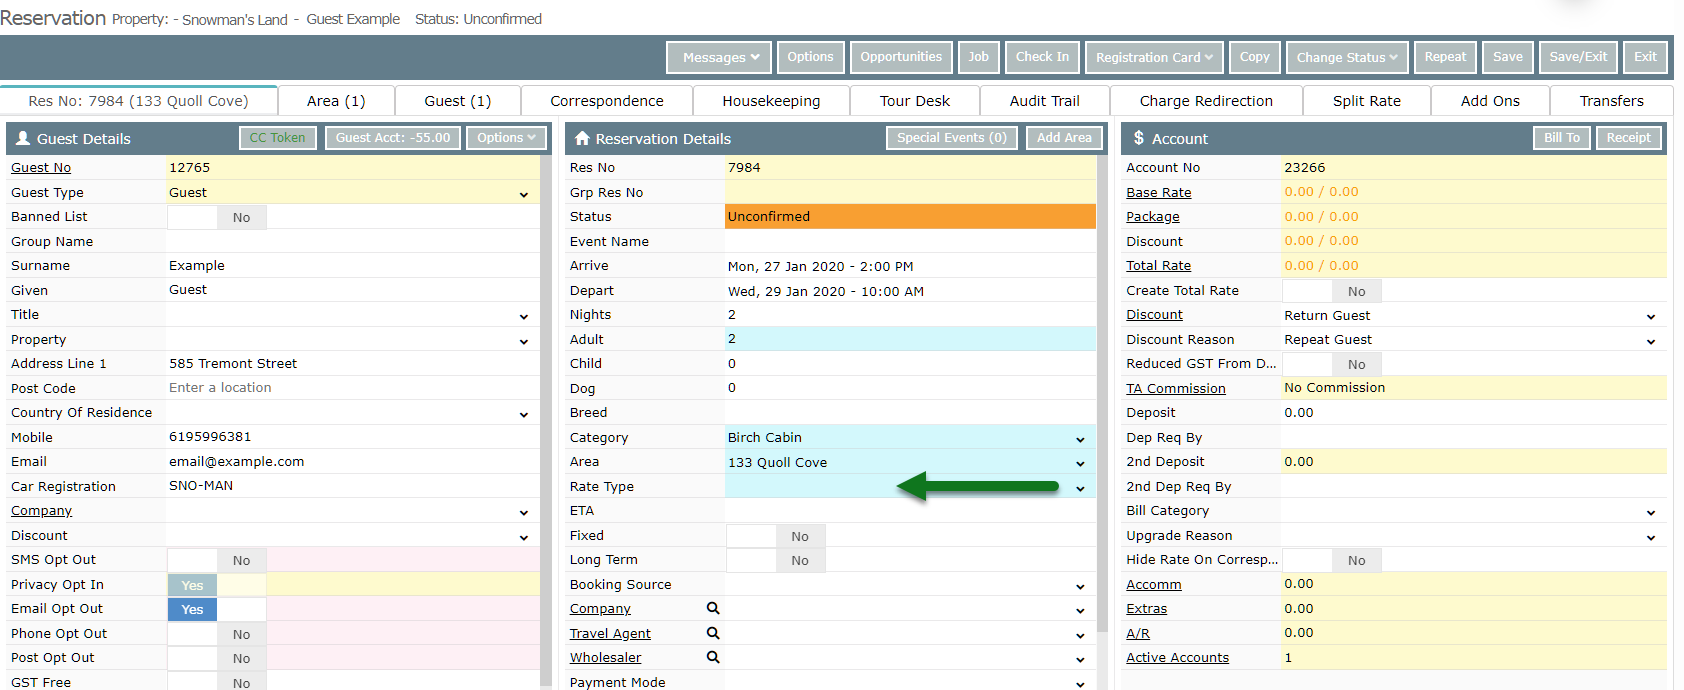Toggle the Create Total Rate switch
Screen dimensions: 1684x690
pyautogui.click(x=1332, y=291)
